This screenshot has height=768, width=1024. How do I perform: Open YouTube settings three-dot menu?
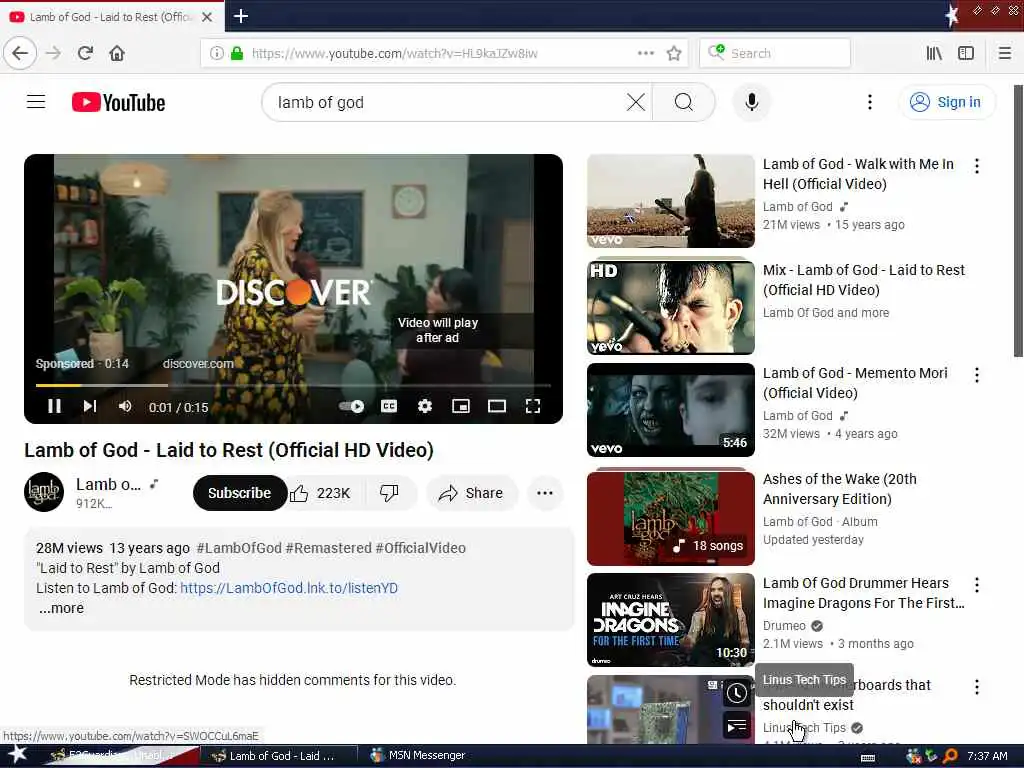click(x=869, y=102)
